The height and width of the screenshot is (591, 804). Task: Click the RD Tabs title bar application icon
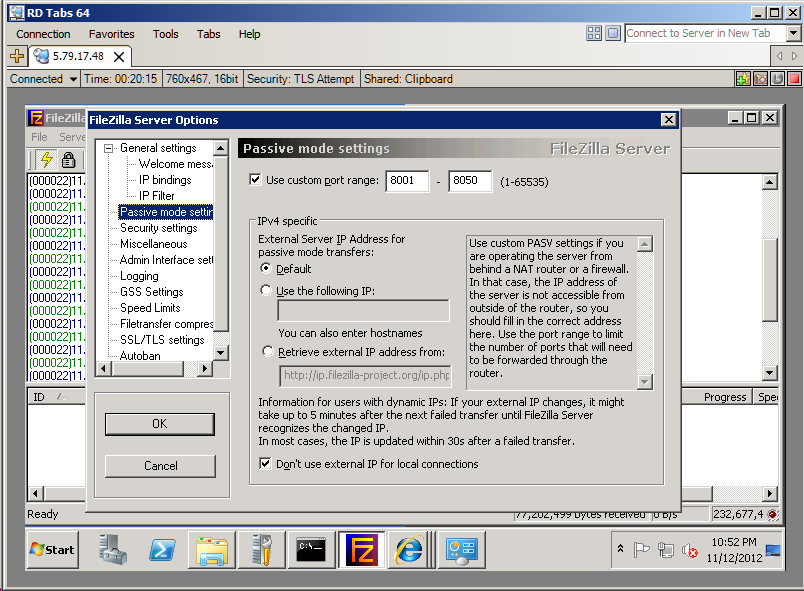coord(17,13)
